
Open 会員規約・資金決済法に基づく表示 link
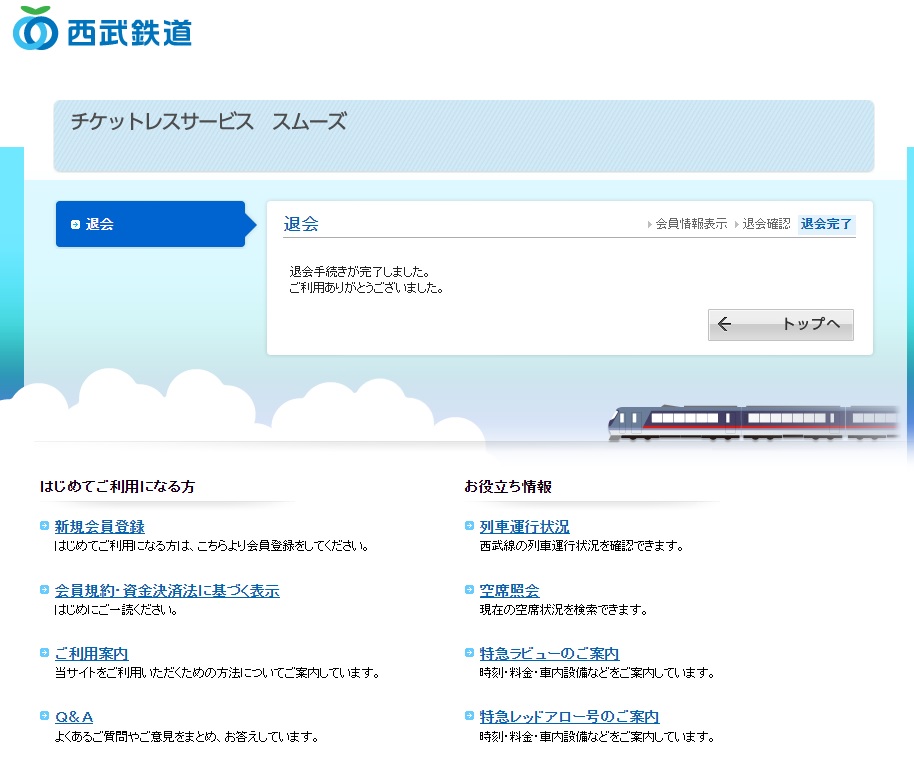point(167,591)
